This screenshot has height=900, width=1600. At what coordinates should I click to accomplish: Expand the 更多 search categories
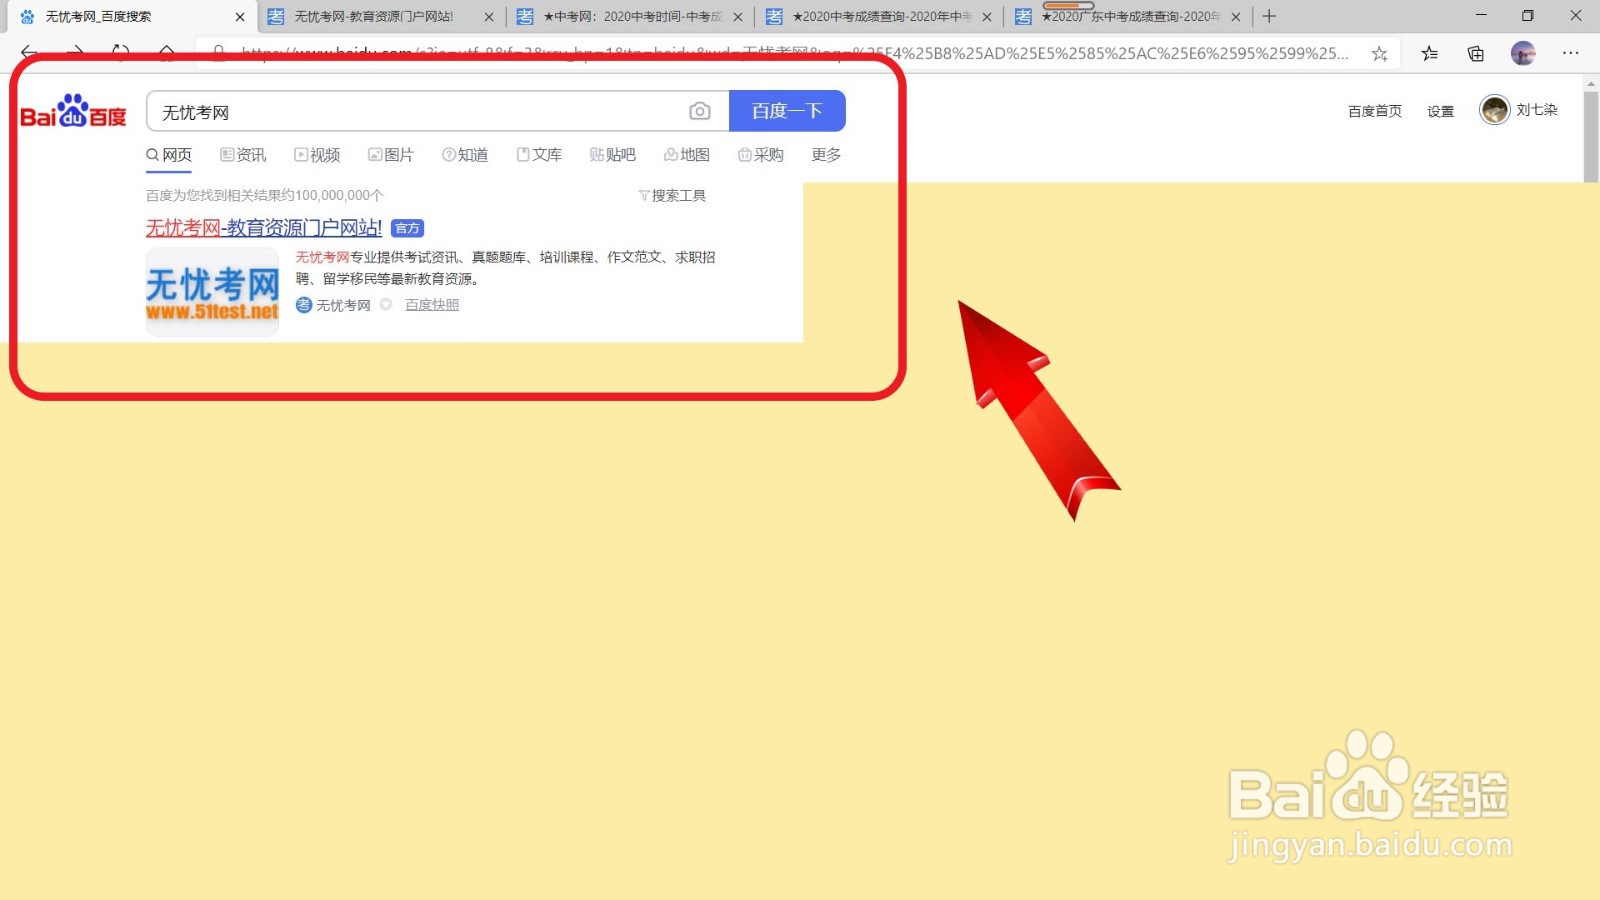[x=826, y=155]
